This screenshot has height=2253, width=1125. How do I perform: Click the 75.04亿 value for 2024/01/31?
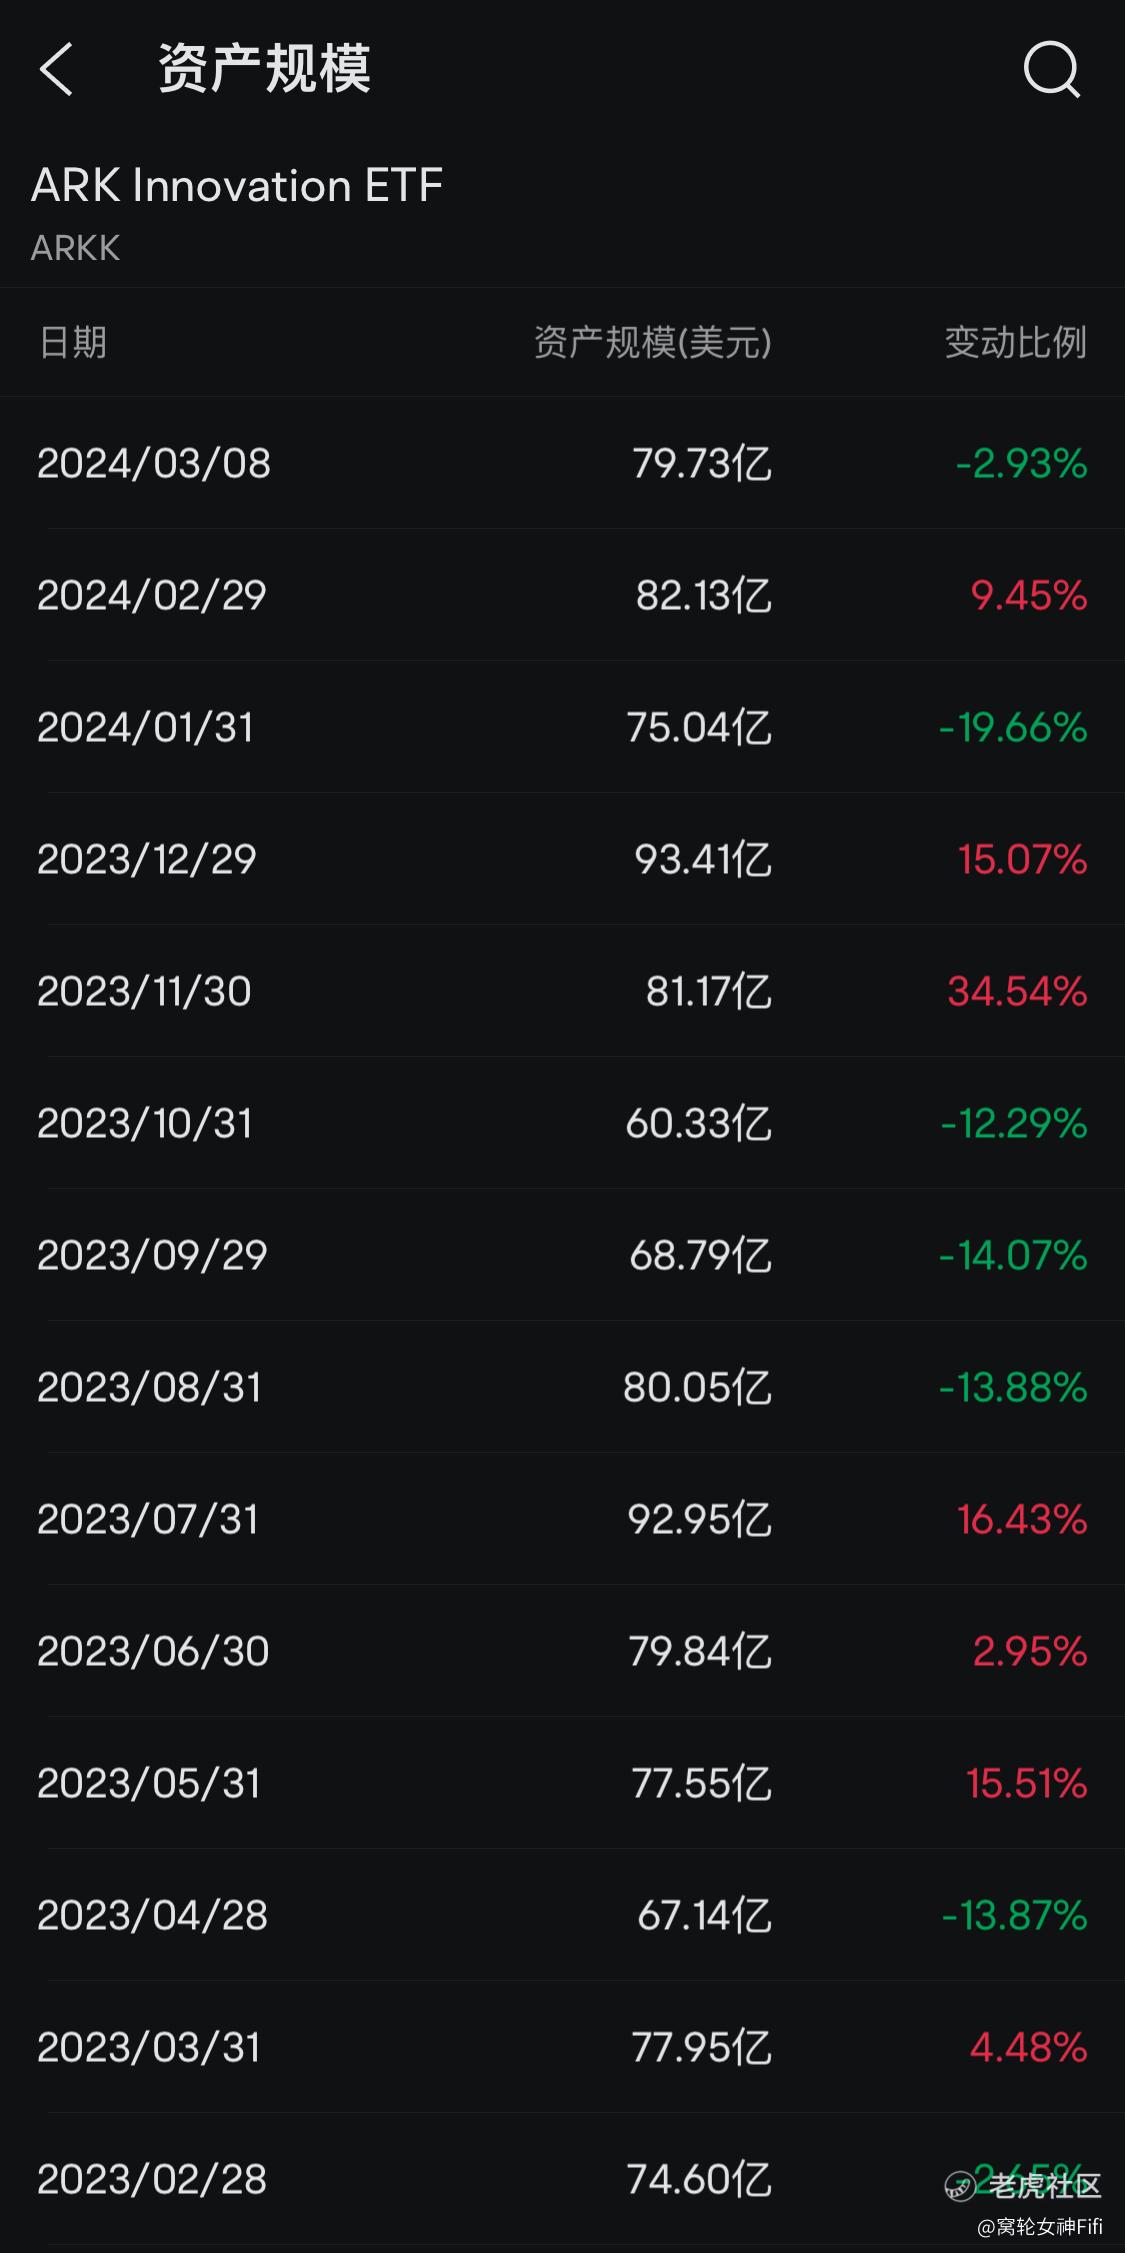click(x=699, y=727)
